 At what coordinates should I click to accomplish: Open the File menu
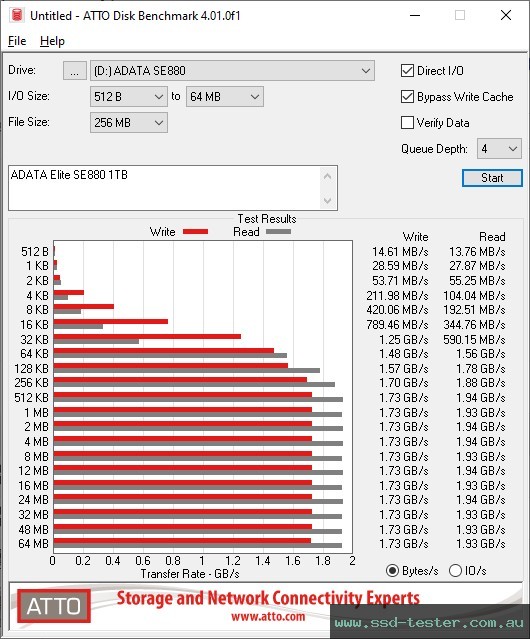tap(17, 41)
